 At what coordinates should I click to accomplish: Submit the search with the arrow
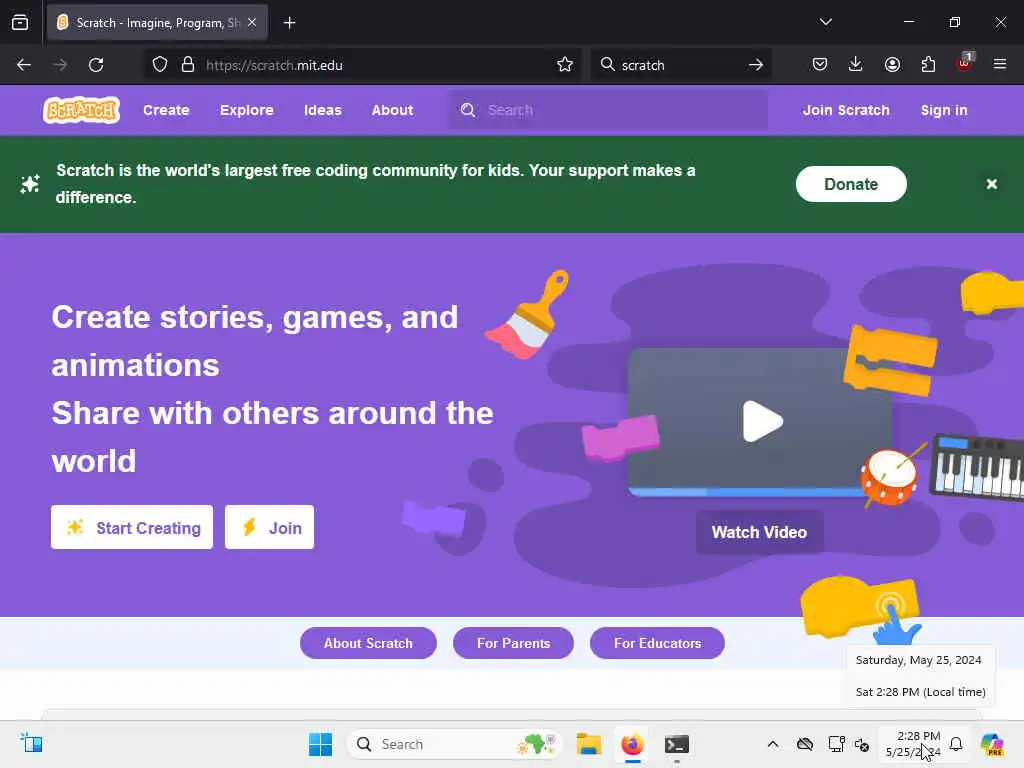click(x=756, y=65)
